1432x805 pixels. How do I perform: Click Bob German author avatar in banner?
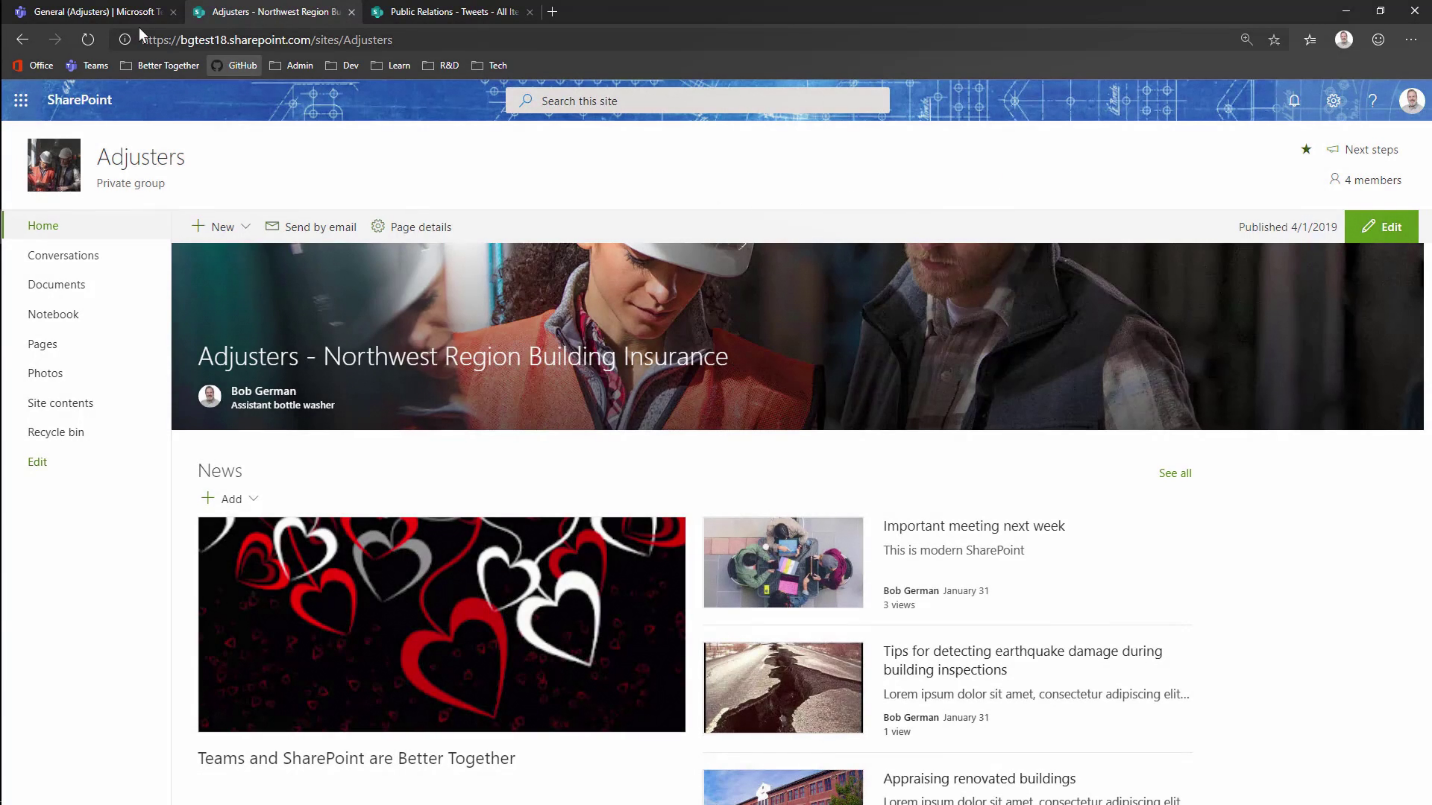[210, 396]
